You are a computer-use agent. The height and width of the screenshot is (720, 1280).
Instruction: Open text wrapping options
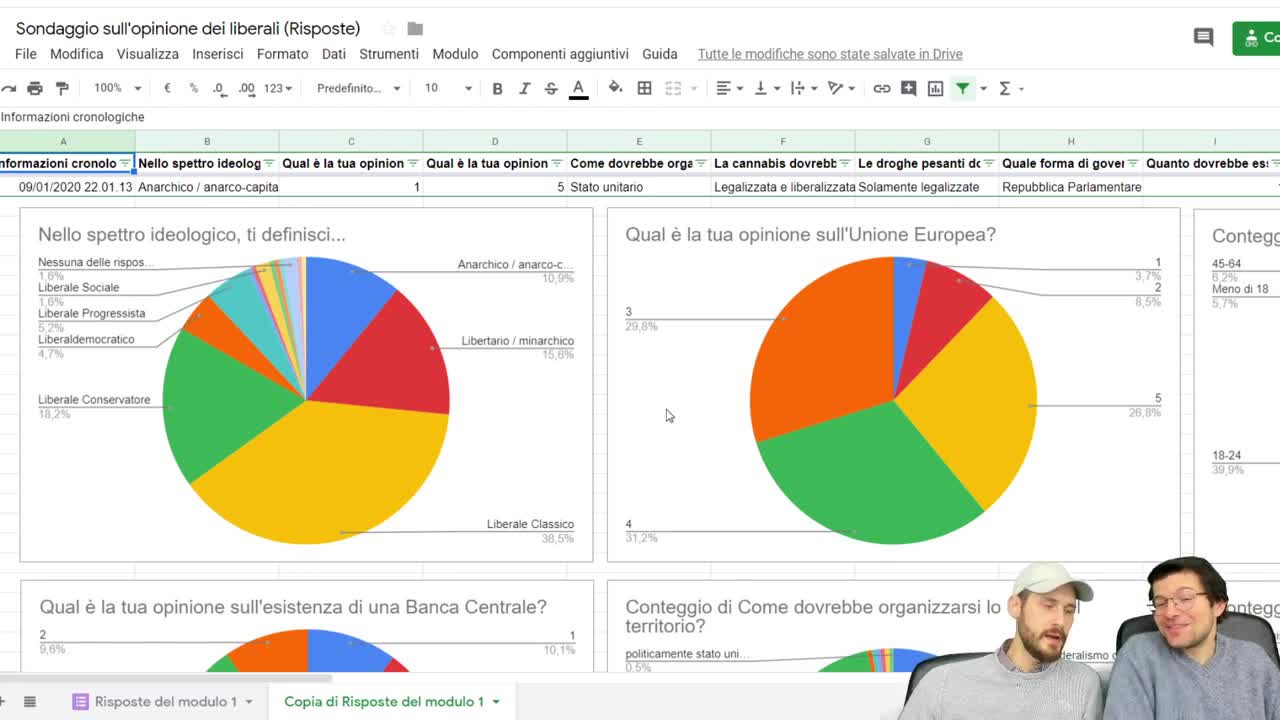803,88
